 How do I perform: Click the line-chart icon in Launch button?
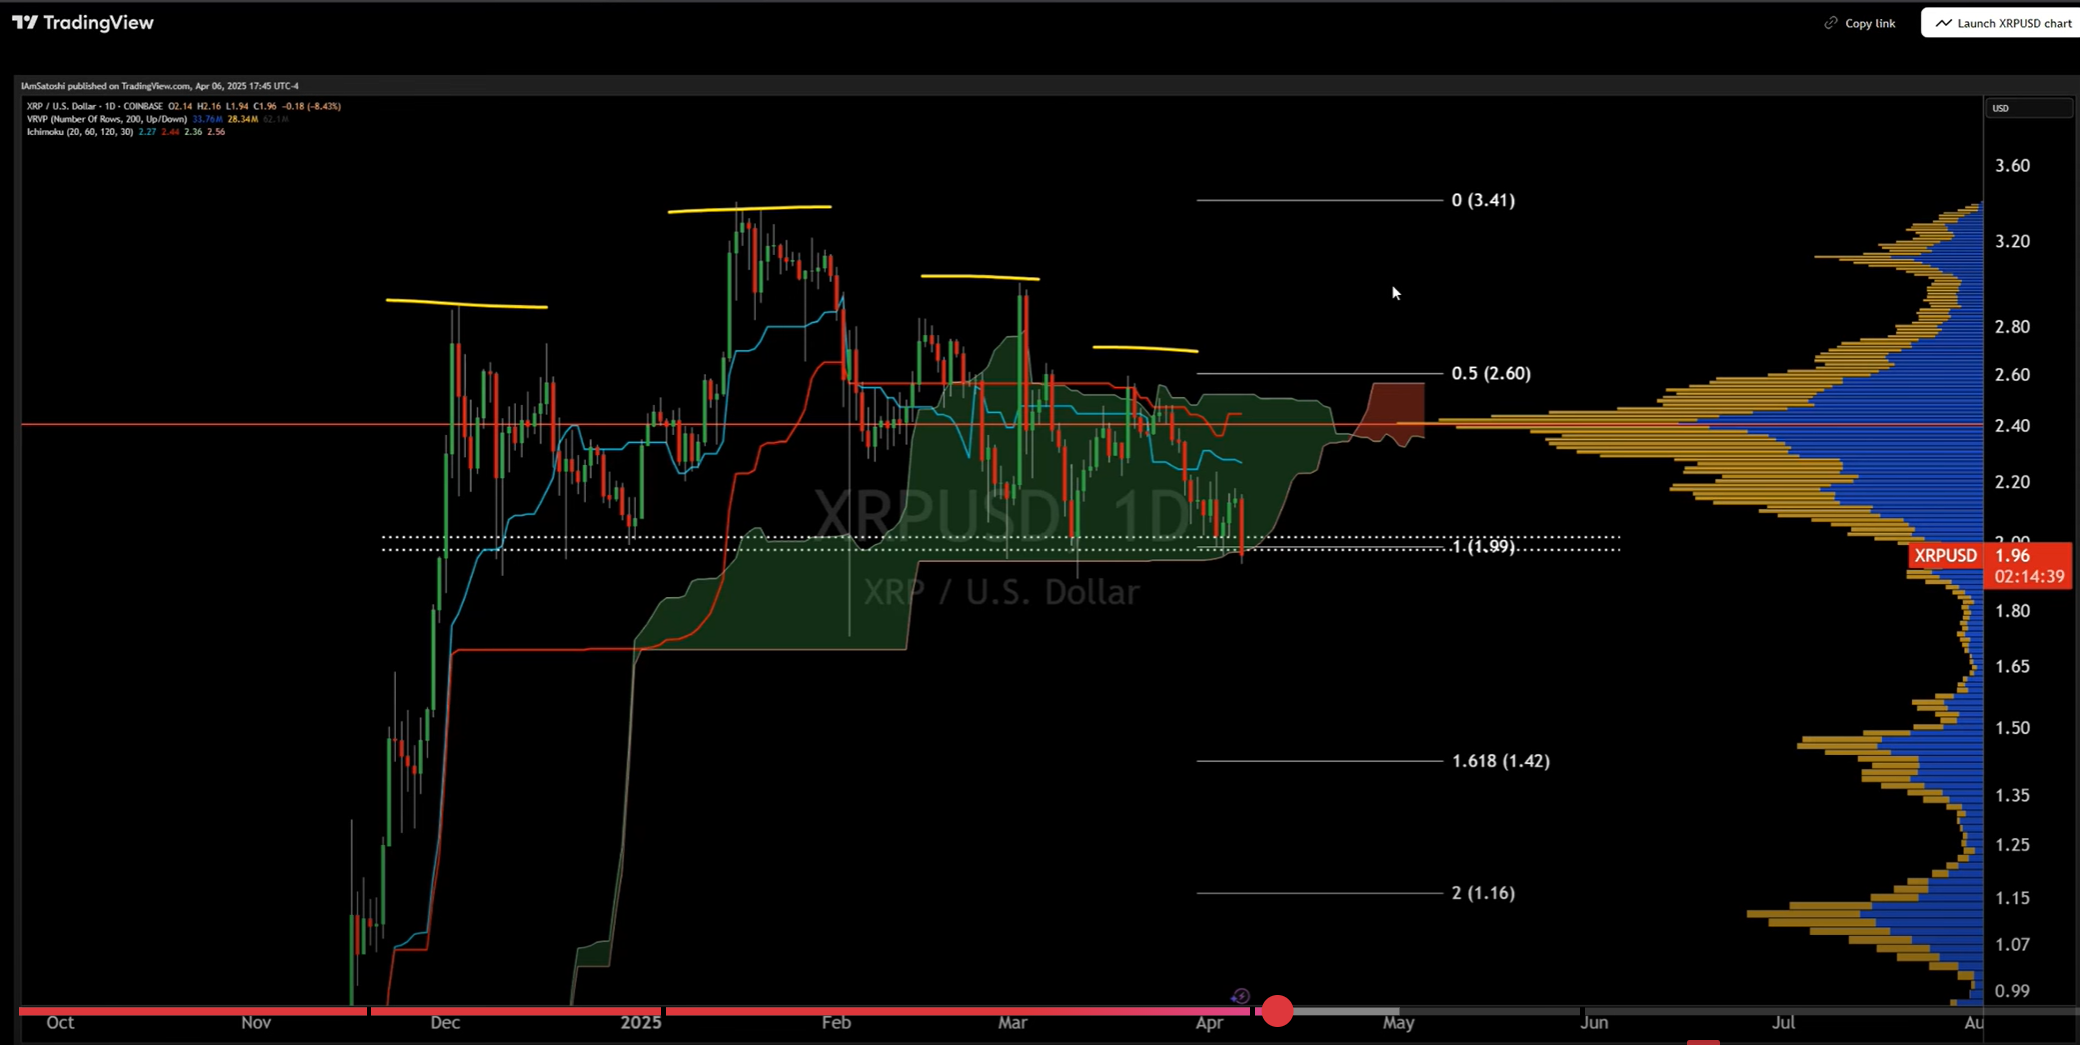coord(1944,22)
